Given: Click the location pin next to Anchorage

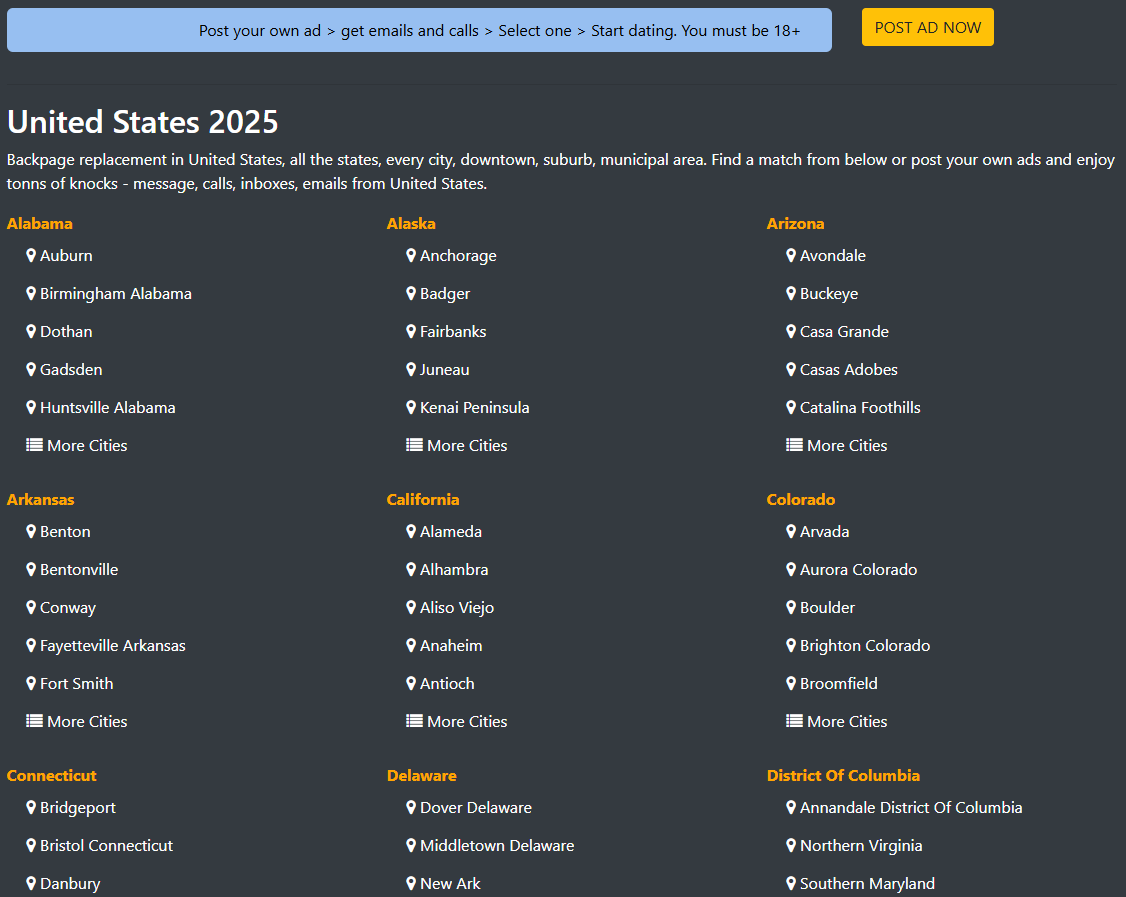Looking at the screenshot, I should (x=411, y=256).
